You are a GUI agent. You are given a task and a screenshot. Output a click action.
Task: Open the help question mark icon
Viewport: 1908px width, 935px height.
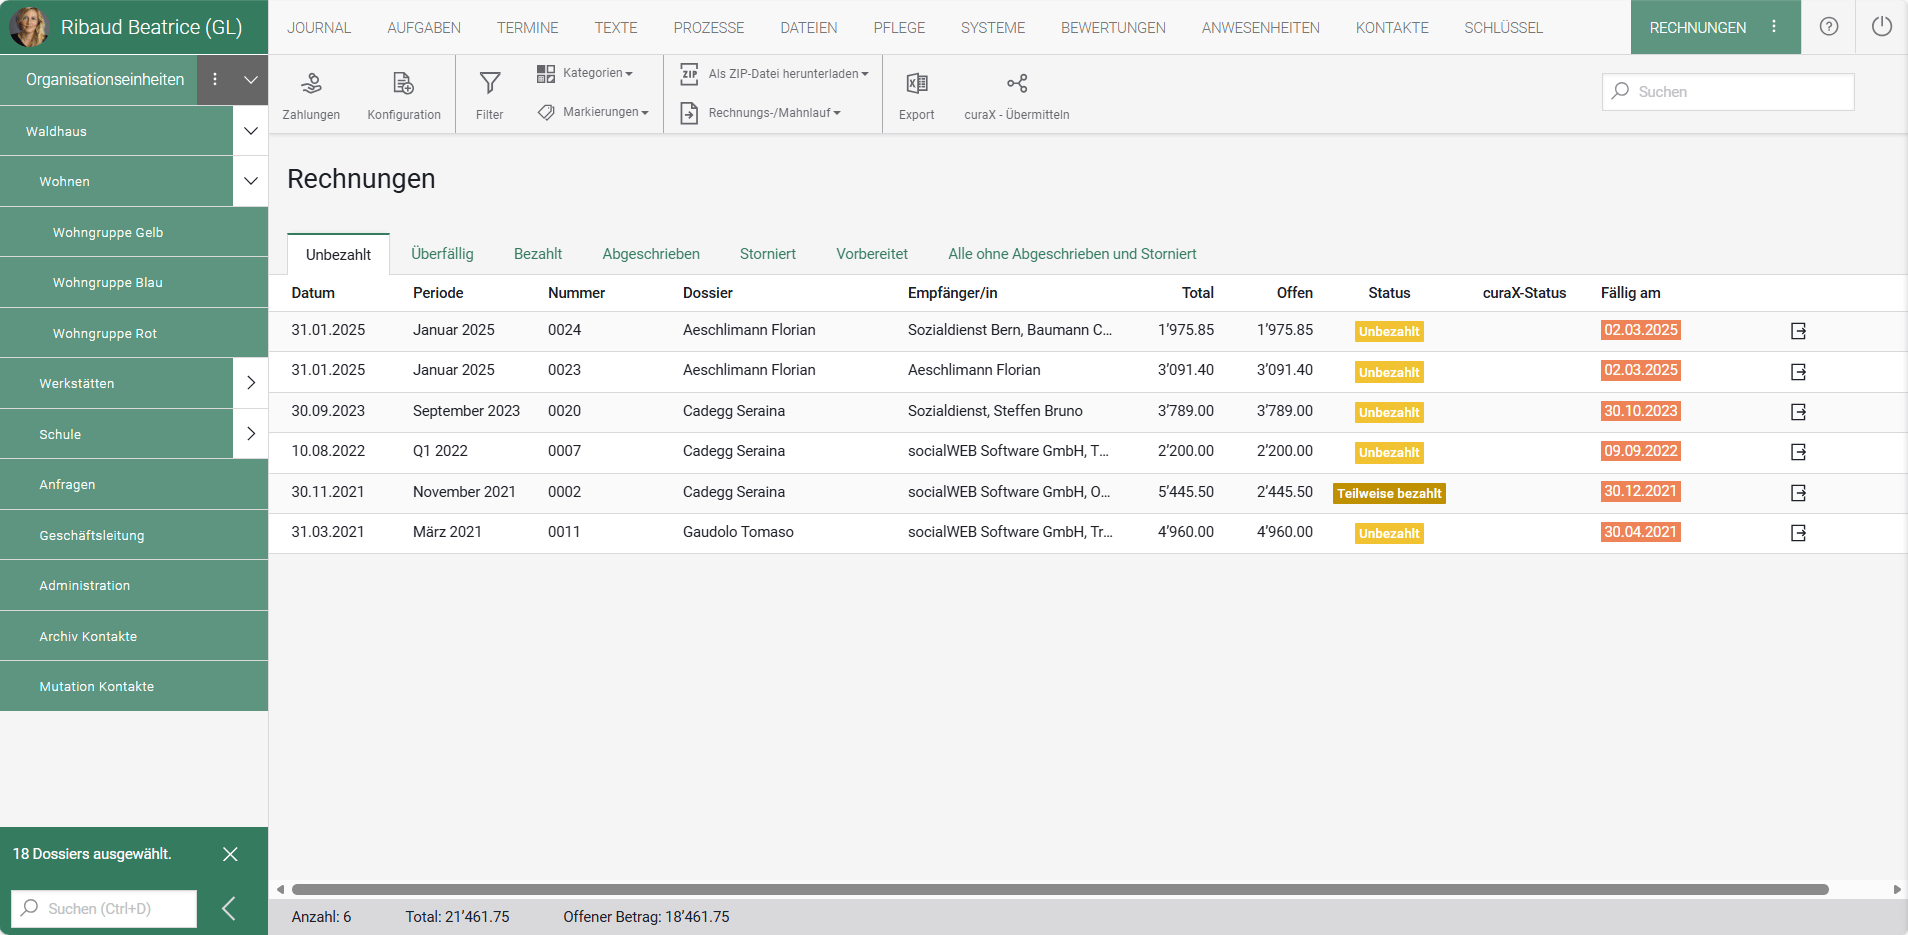click(x=1828, y=27)
